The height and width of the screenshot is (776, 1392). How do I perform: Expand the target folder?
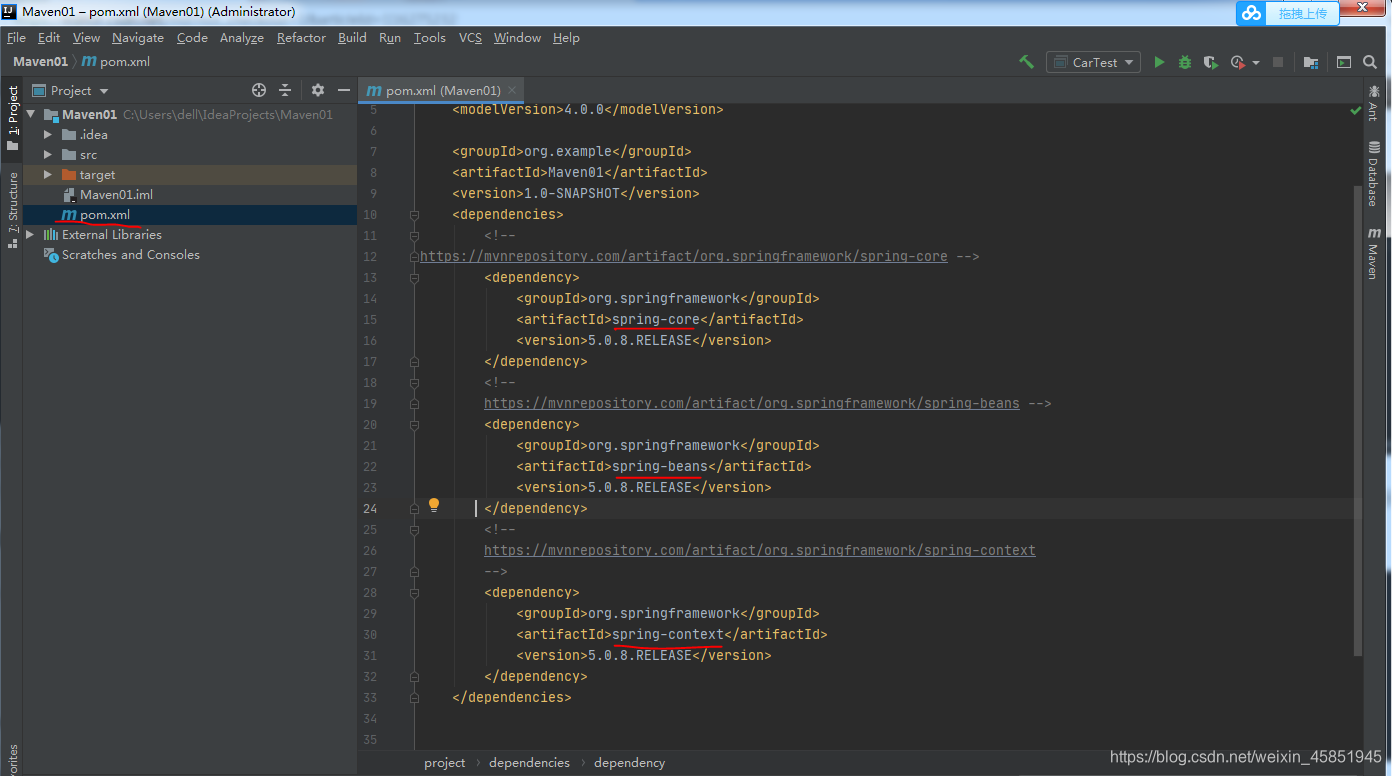coord(47,175)
